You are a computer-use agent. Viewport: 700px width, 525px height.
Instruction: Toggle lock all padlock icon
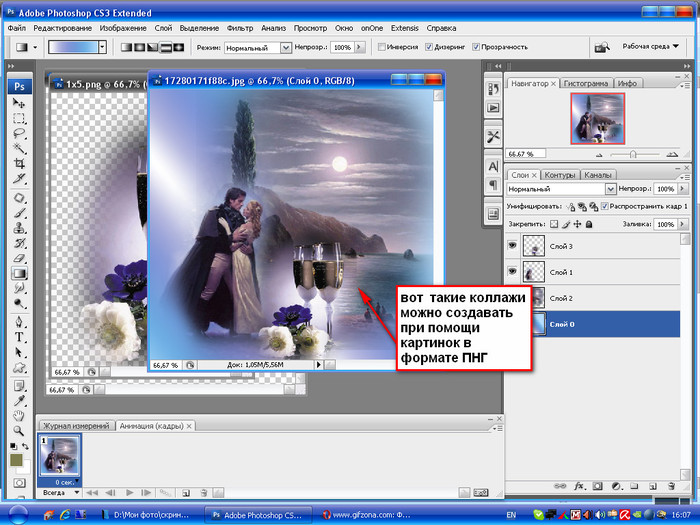(589, 224)
